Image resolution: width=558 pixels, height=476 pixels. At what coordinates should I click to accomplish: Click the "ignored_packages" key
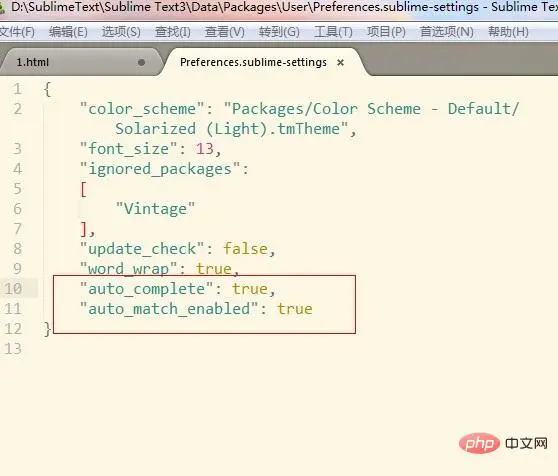pyautogui.click(x=160, y=169)
